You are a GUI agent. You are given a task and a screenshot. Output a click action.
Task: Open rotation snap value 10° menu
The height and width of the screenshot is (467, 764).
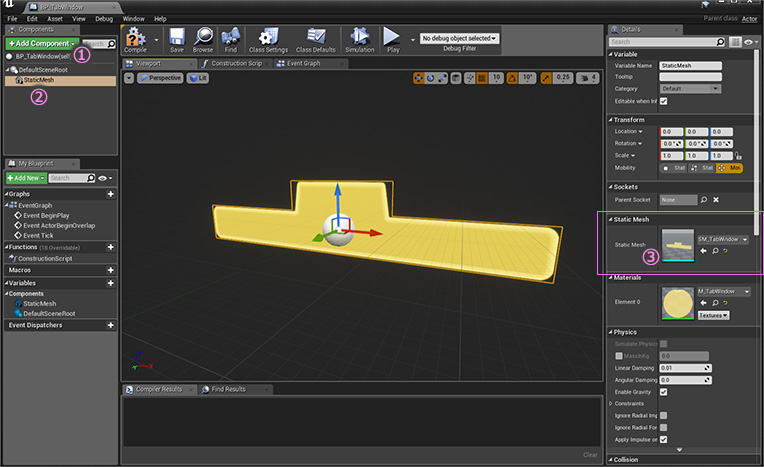(528, 78)
